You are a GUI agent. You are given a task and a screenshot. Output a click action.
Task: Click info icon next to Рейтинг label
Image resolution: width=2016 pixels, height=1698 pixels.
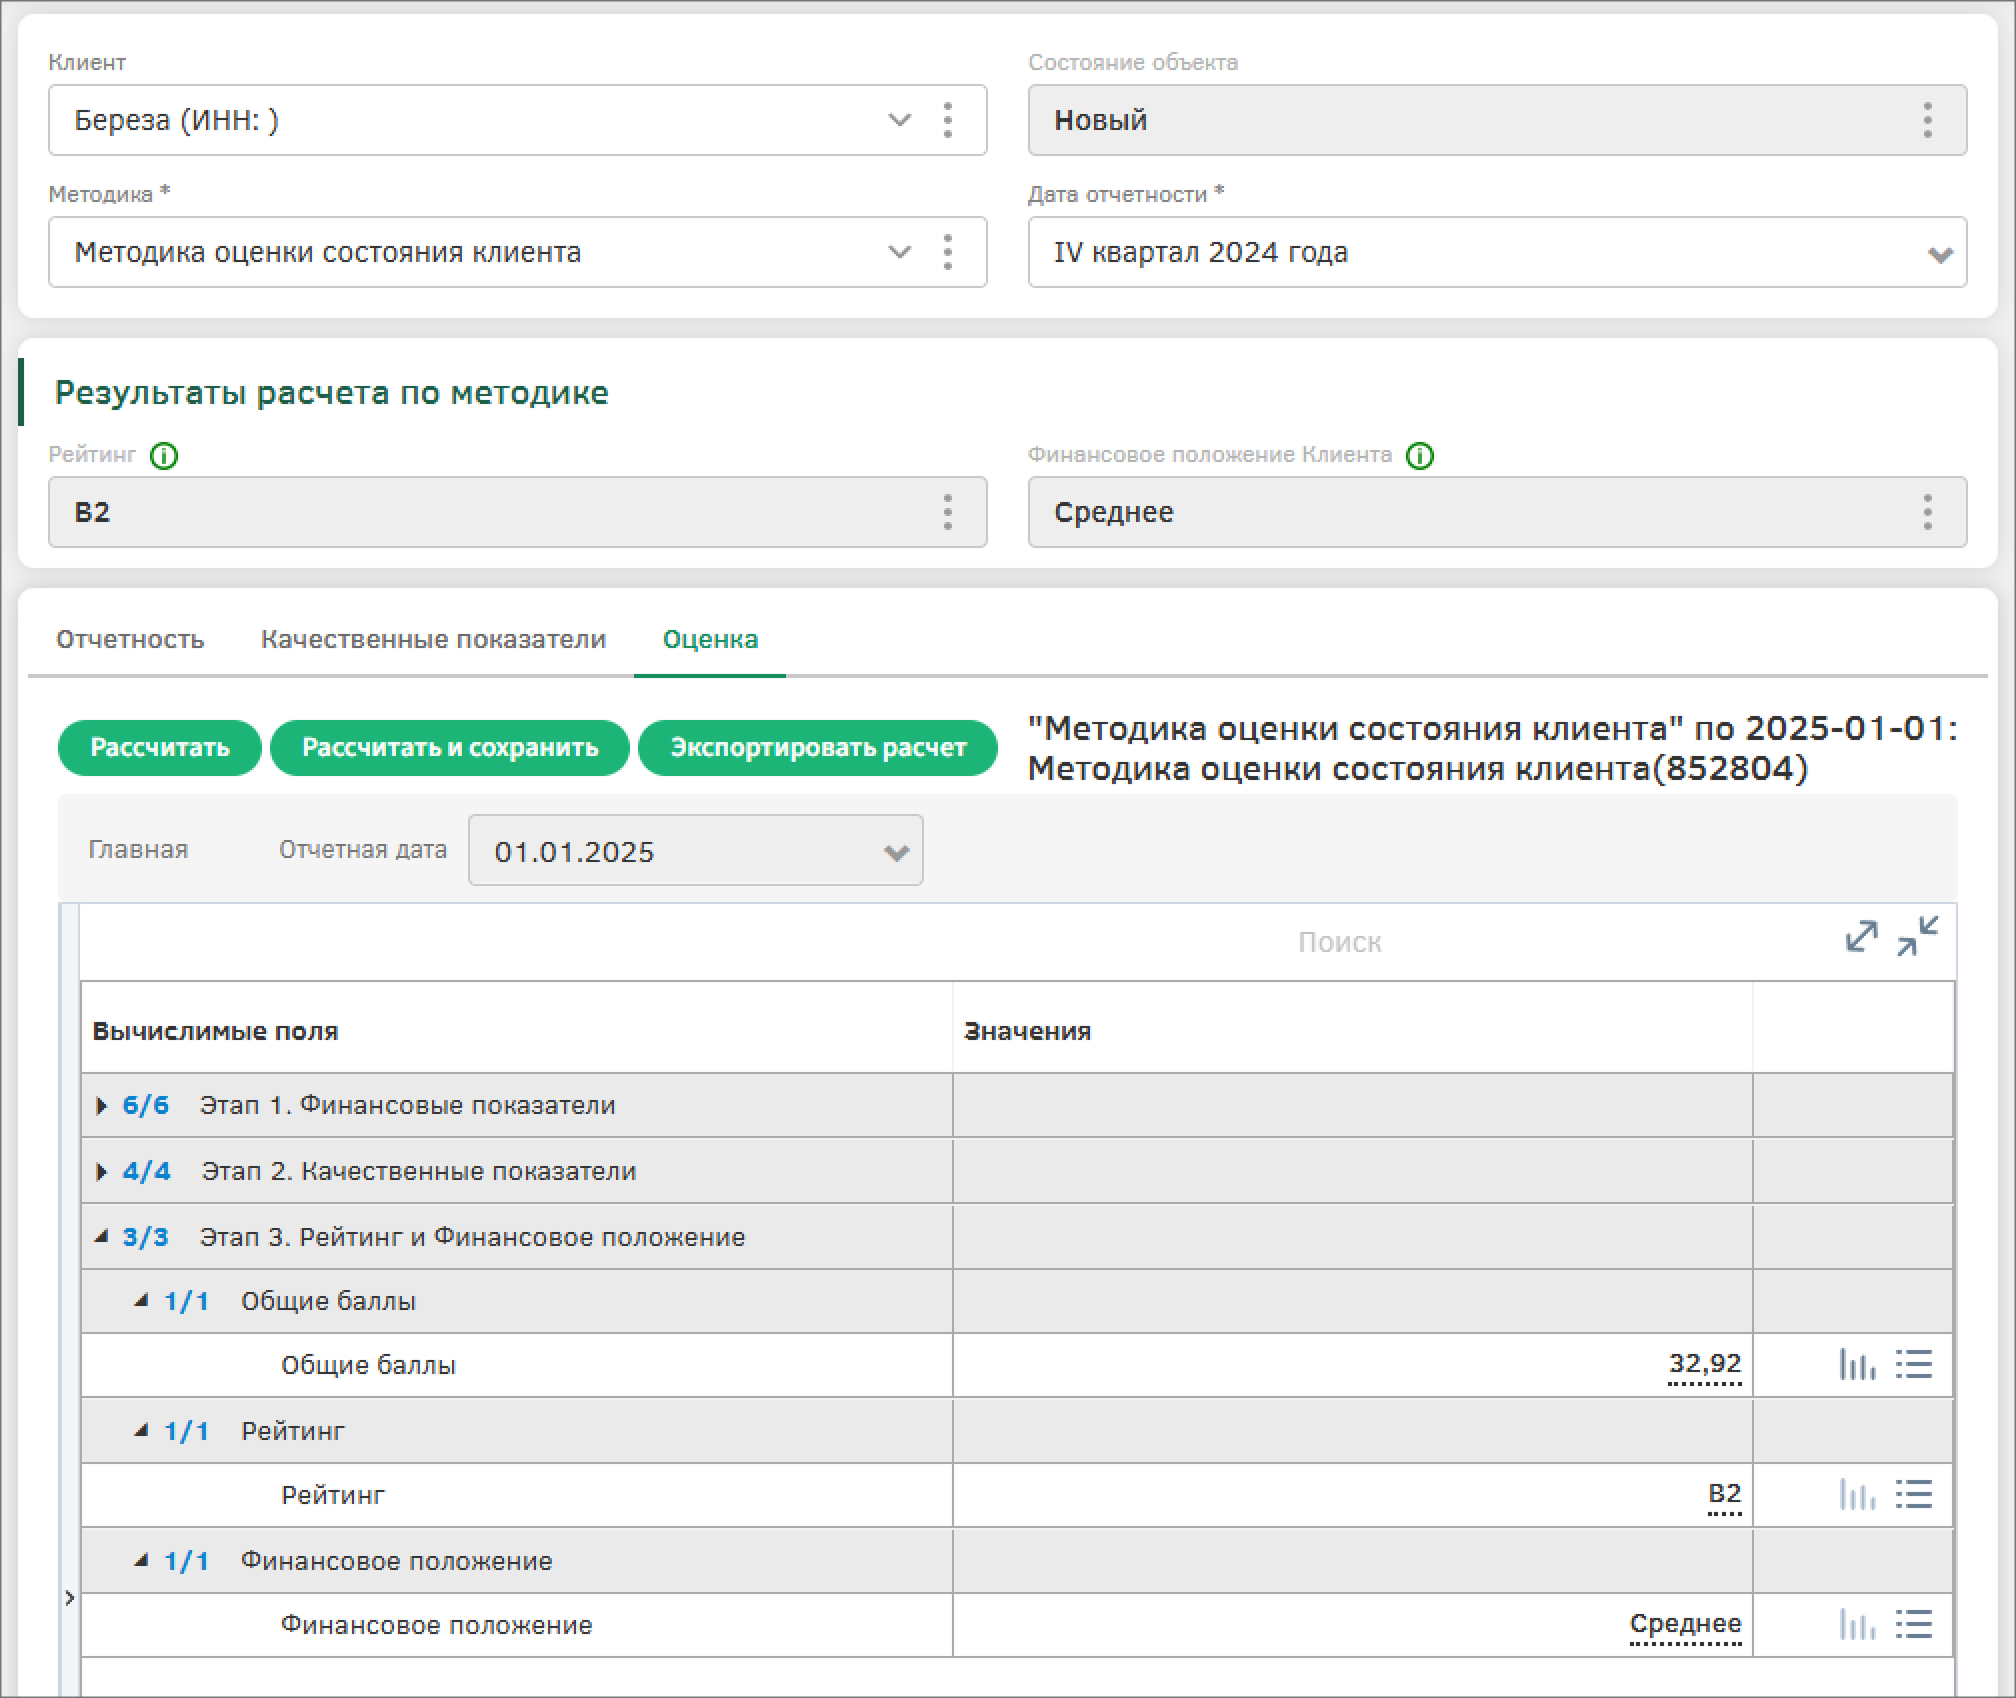tap(164, 456)
